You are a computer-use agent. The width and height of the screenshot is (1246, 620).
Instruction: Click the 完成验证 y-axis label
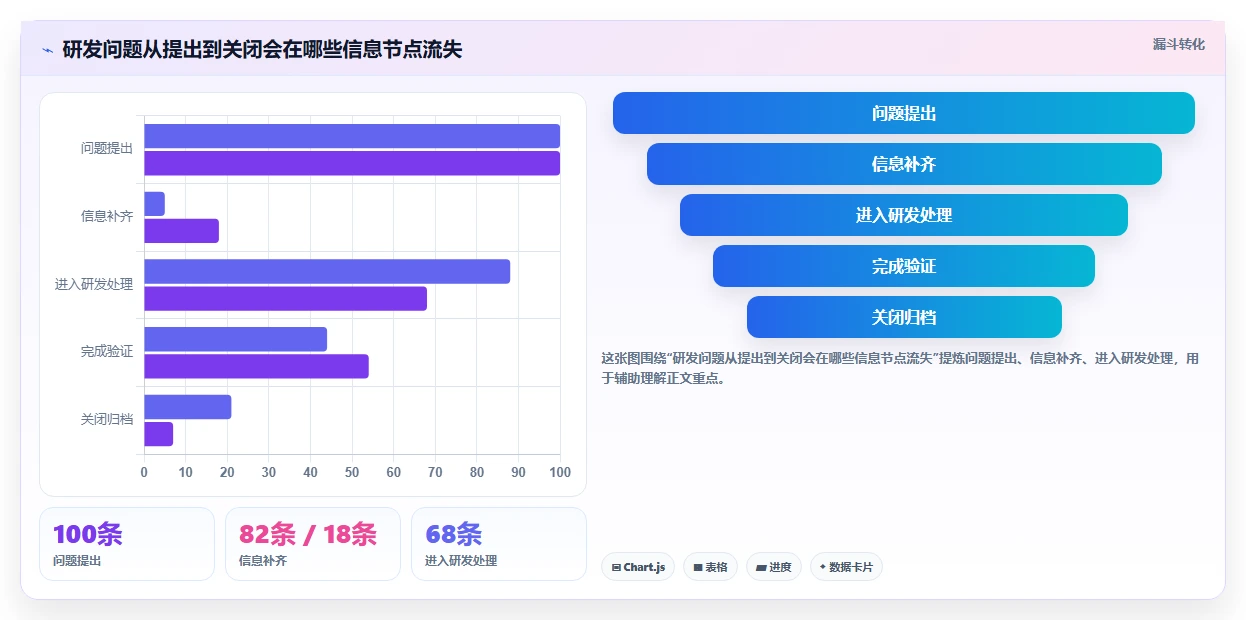tap(107, 352)
